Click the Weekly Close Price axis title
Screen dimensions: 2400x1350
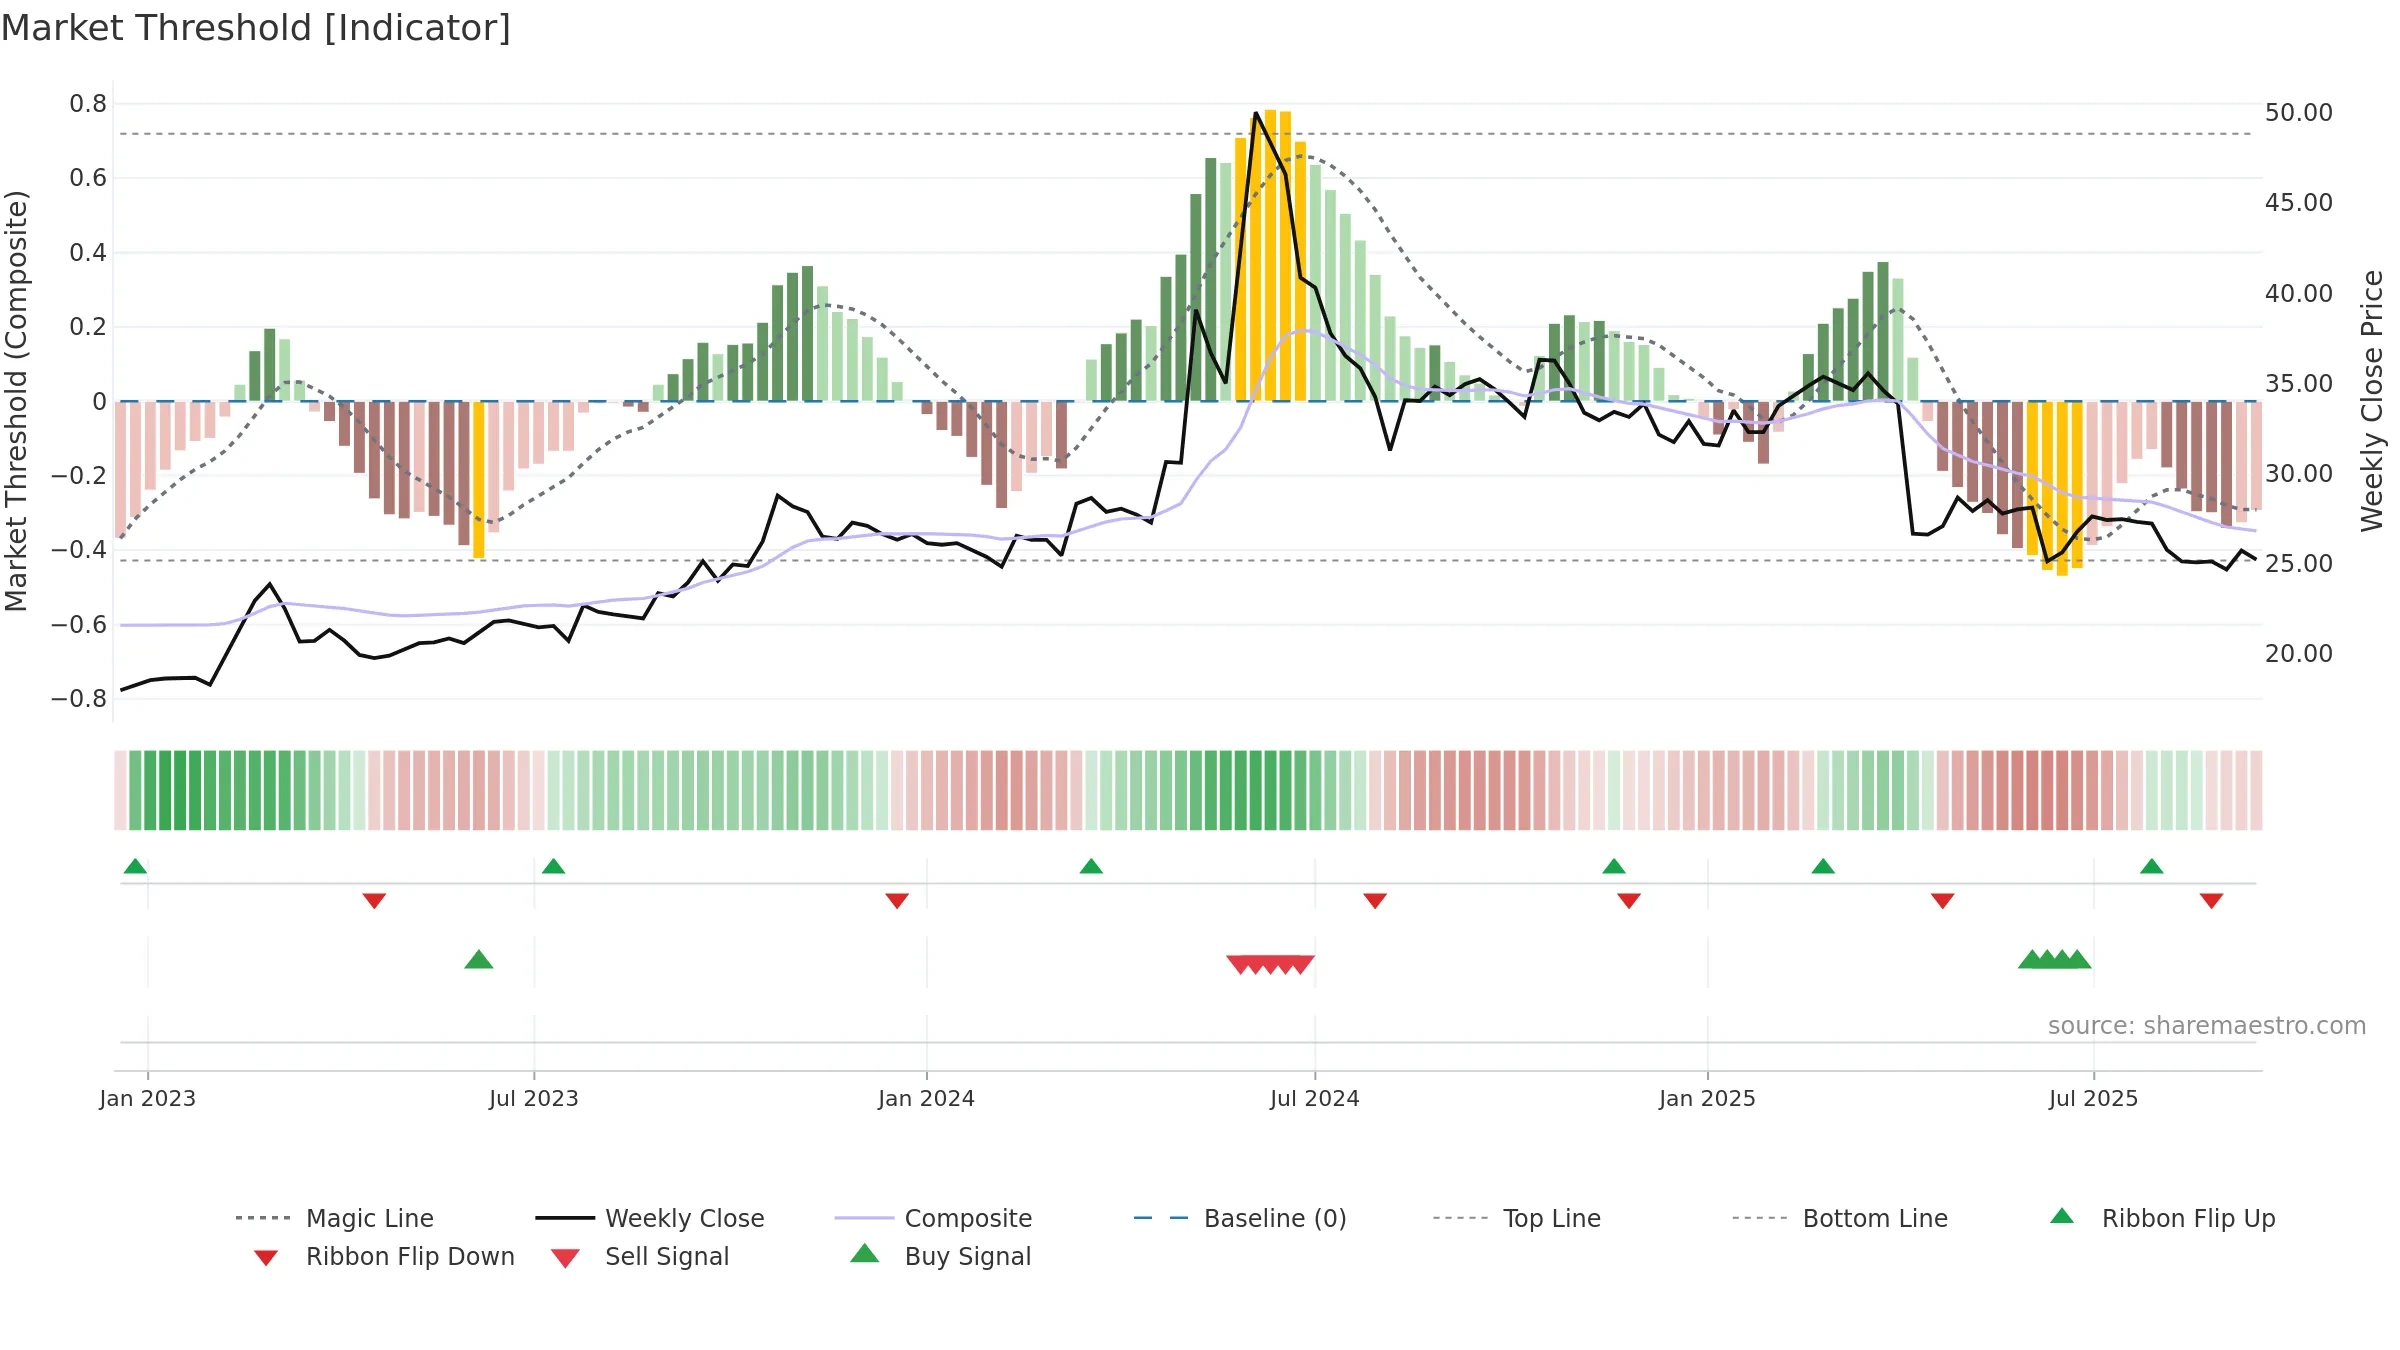[2372, 400]
